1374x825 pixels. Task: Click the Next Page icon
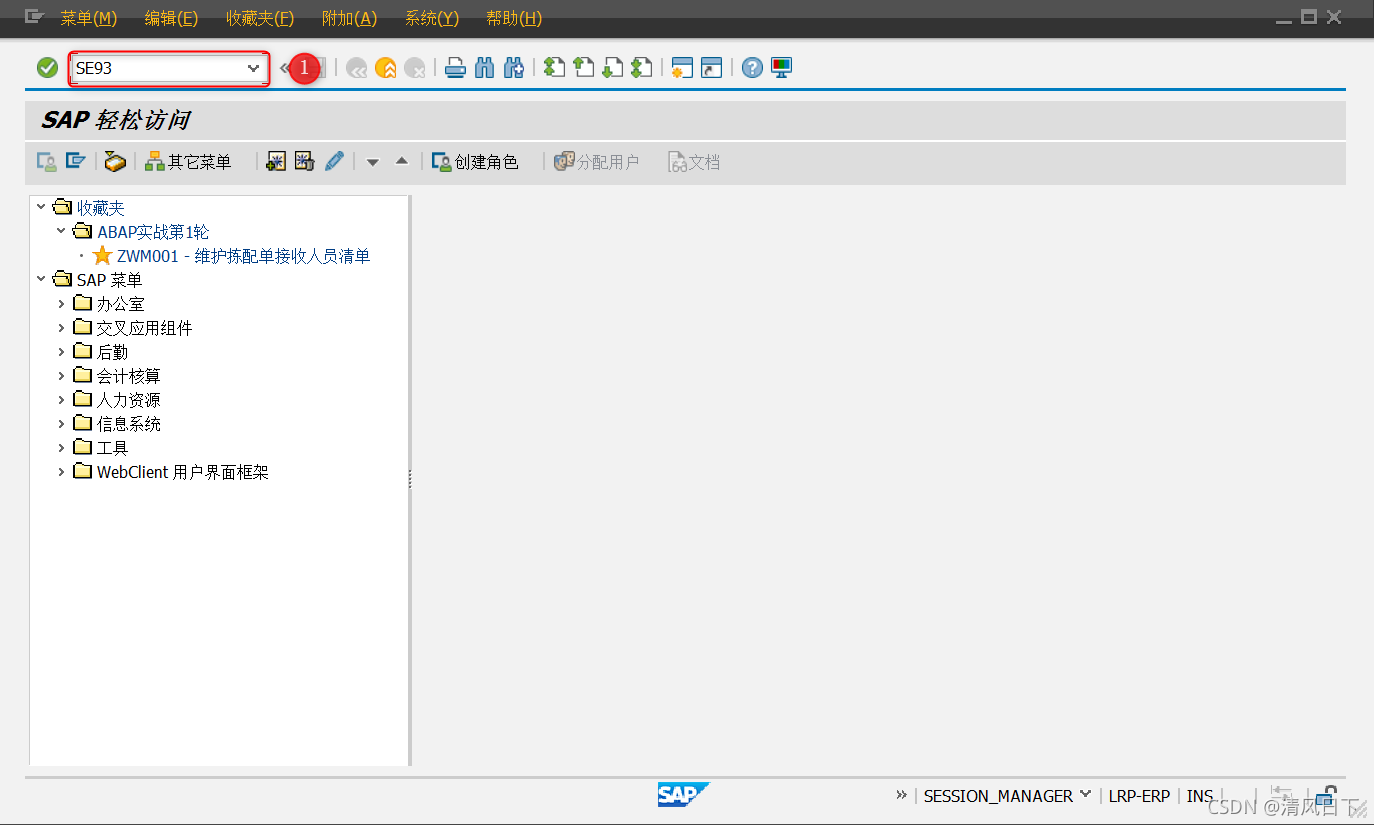(x=612, y=68)
